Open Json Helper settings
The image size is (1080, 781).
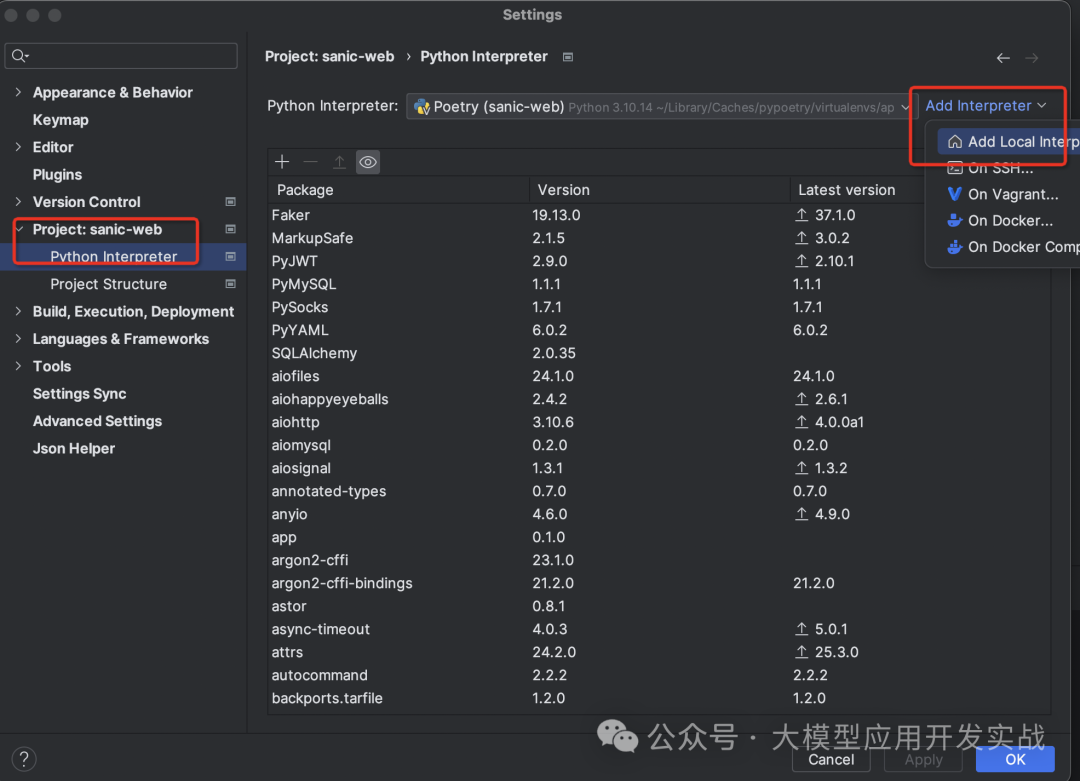[74, 448]
